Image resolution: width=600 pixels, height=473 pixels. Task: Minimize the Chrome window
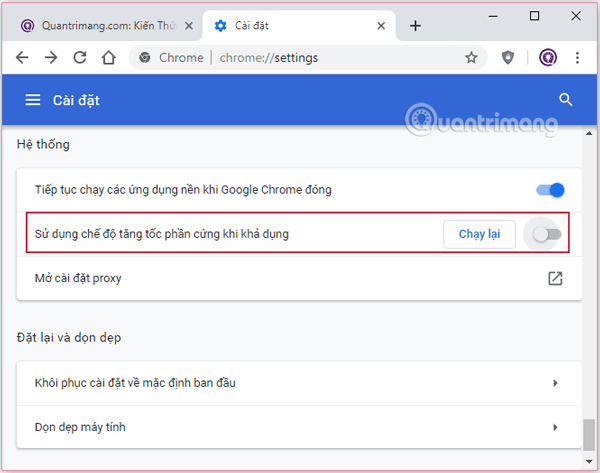click(493, 16)
